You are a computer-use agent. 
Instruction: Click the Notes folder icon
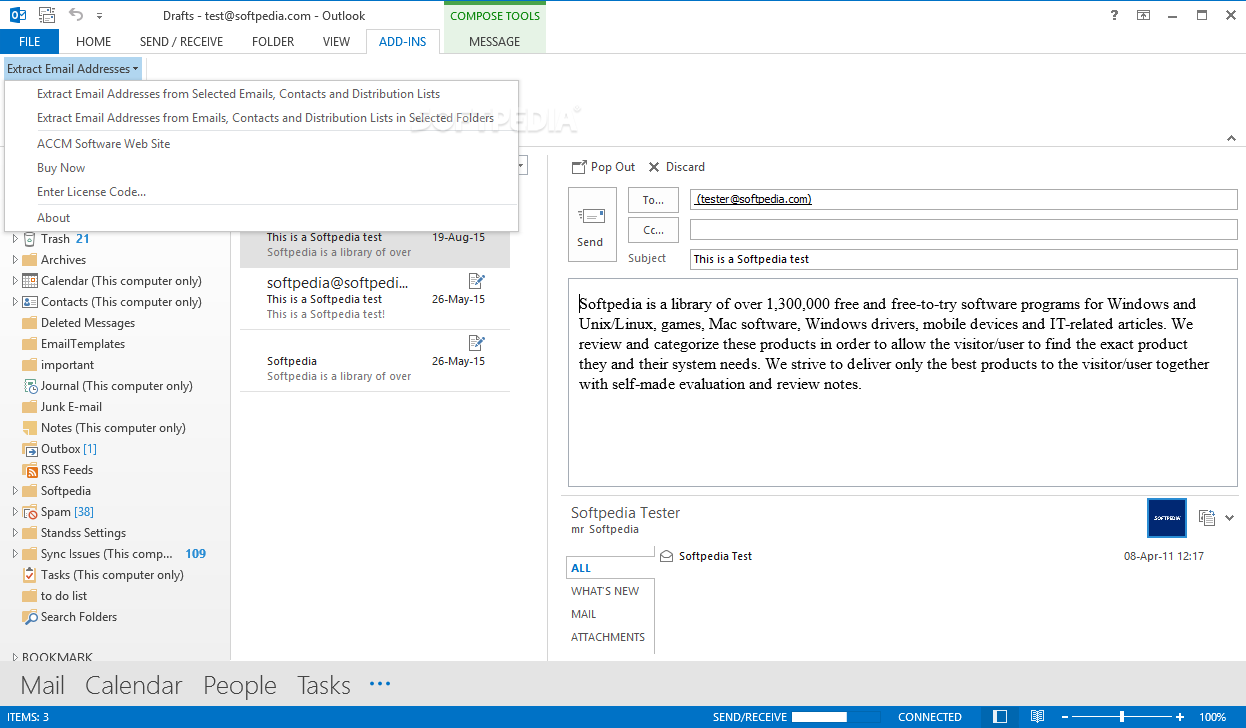(x=30, y=428)
